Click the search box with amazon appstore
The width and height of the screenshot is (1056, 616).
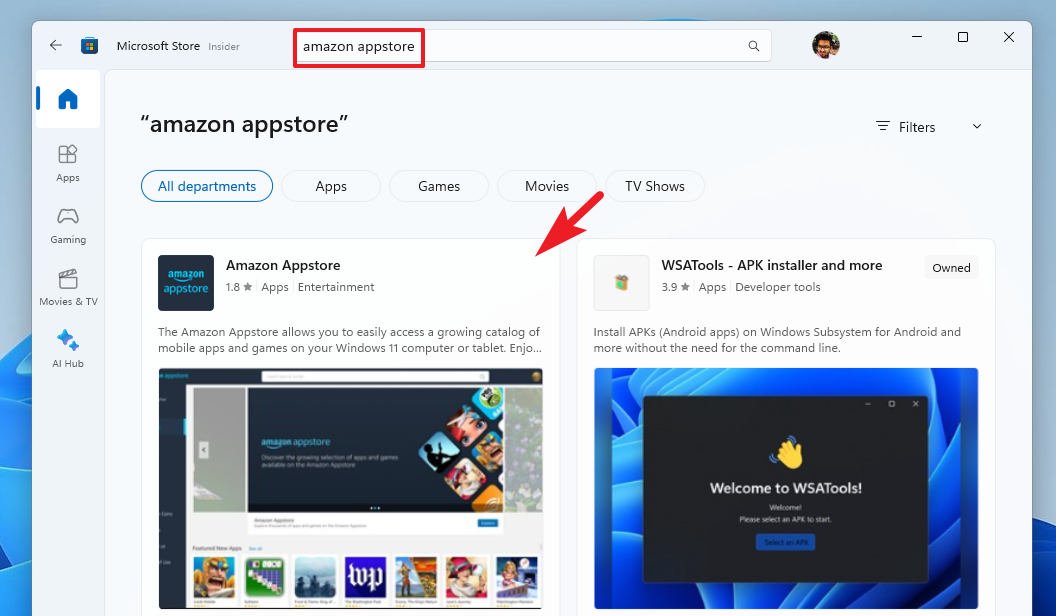coord(532,46)
